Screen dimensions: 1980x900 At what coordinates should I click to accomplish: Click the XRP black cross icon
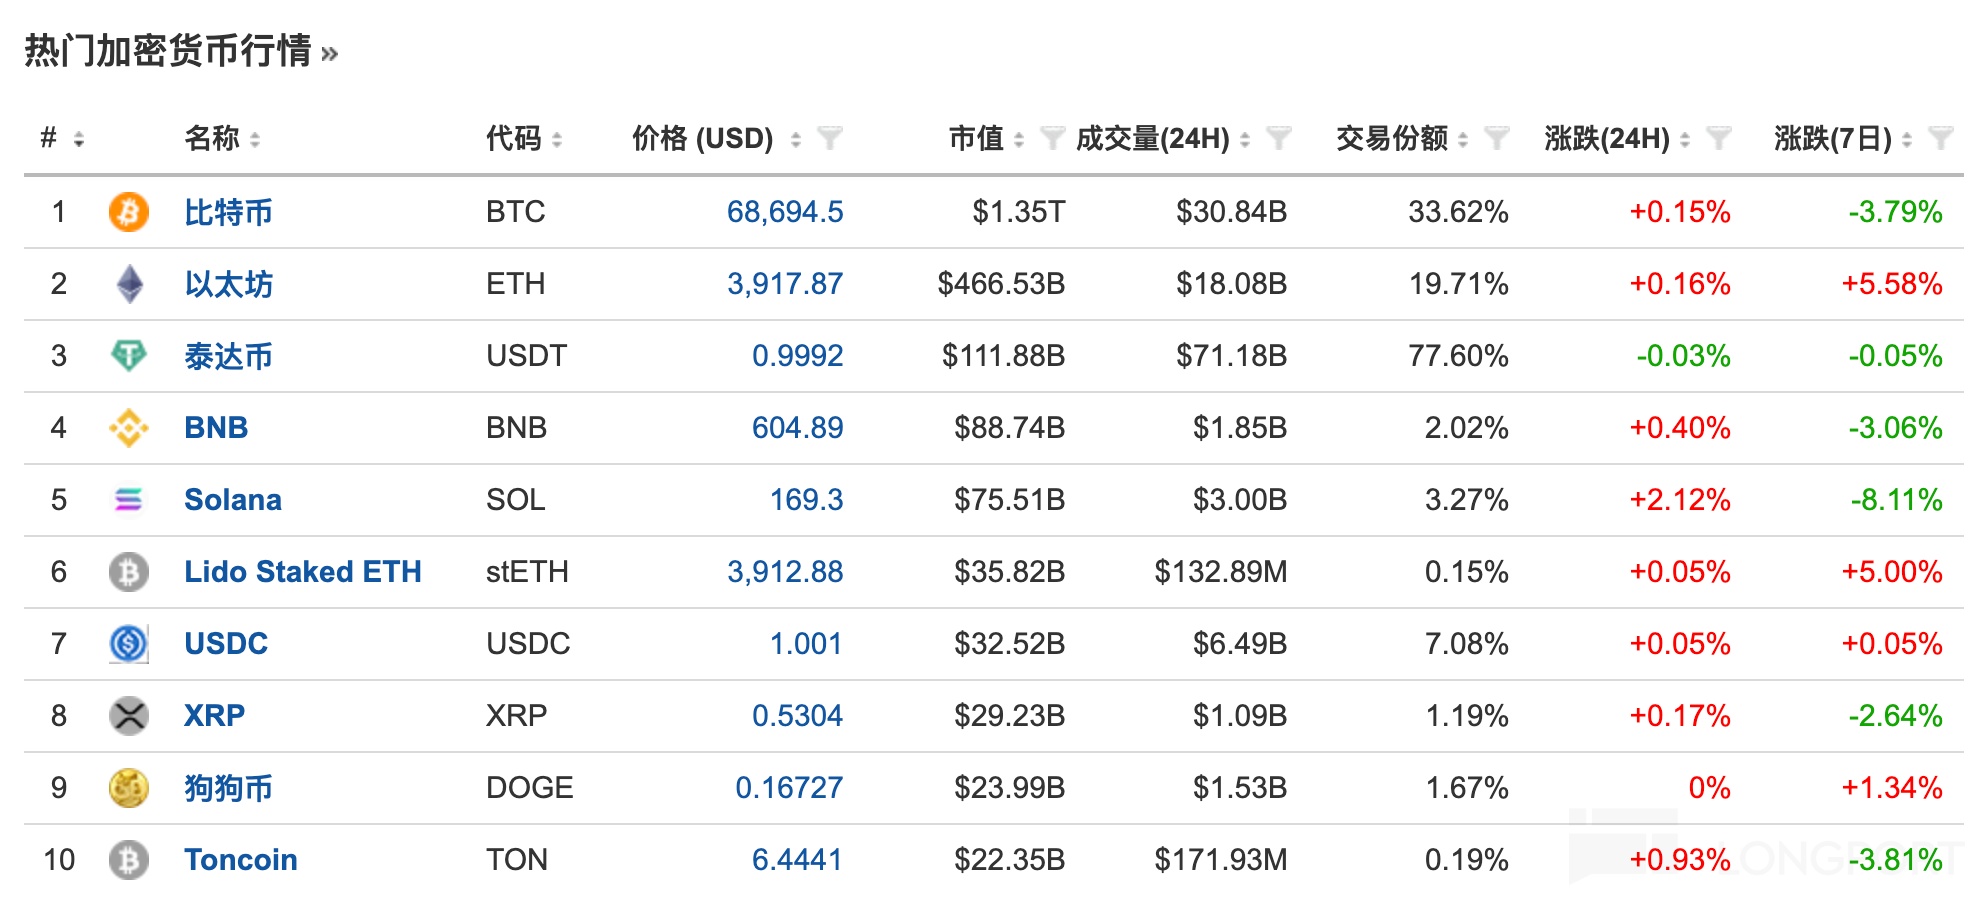pos(128,716)
